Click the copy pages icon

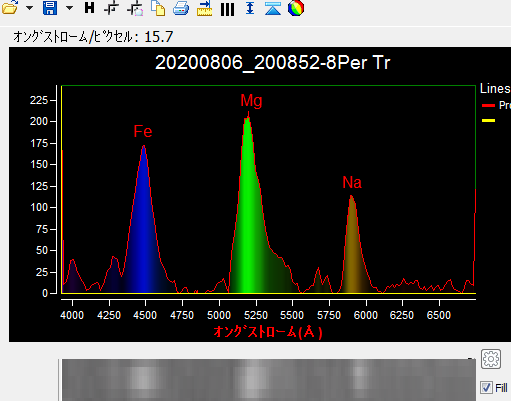click(158, 8)
